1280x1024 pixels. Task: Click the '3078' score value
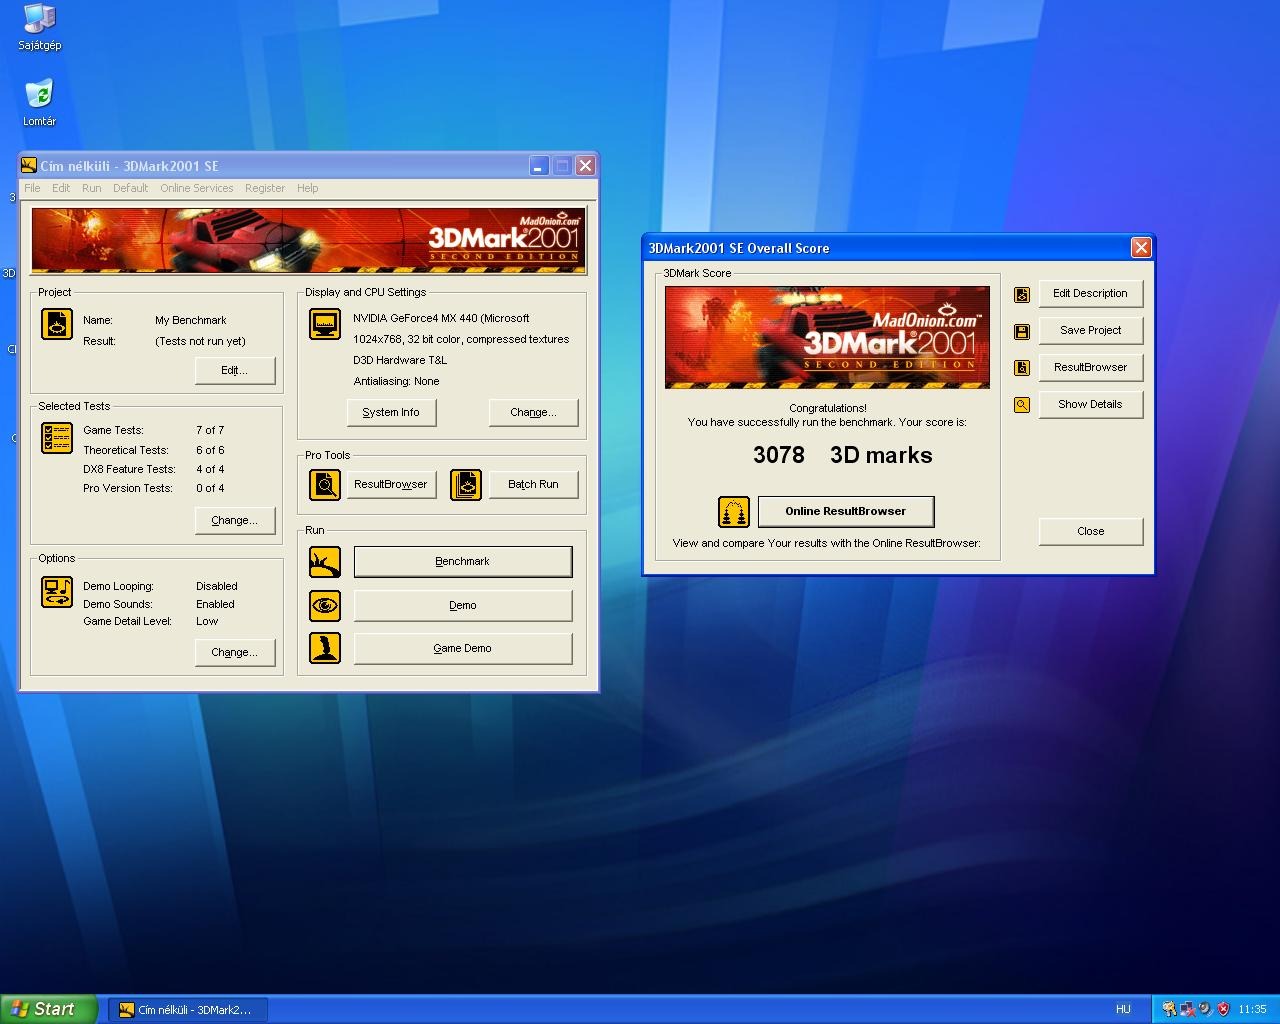pos(779,455)
